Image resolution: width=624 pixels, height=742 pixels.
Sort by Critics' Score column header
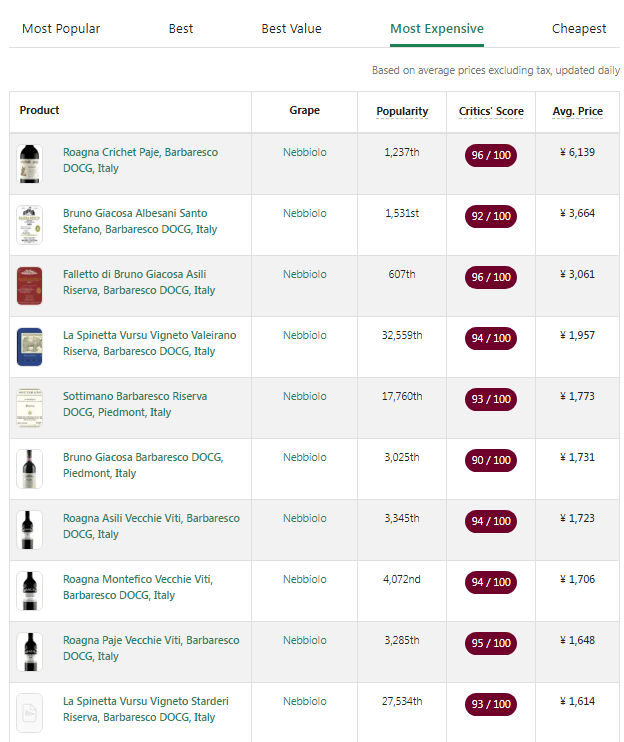(491, 112)
